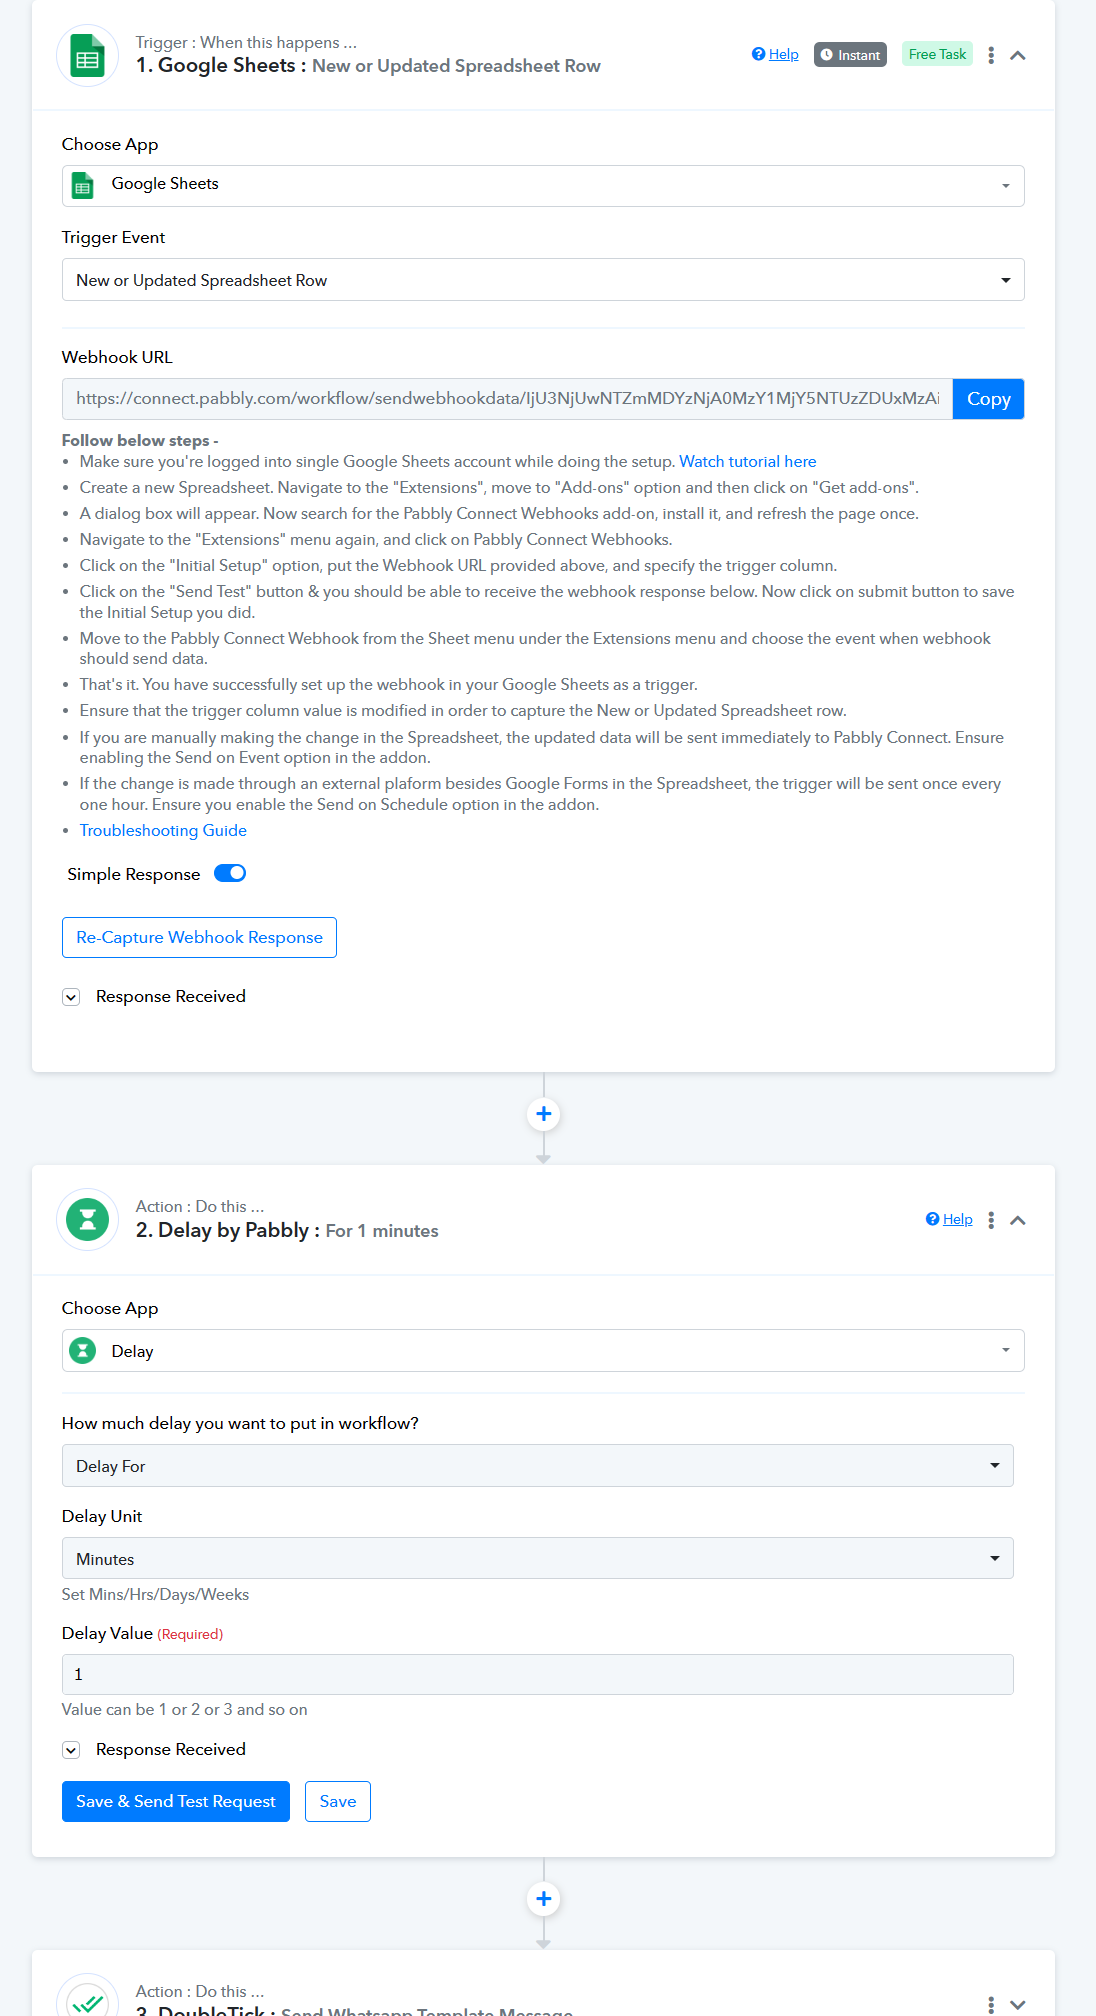Expand the DoubleTick action step
The width and height of the screenshot is (1096, 2016).
coord(1018,2005)
